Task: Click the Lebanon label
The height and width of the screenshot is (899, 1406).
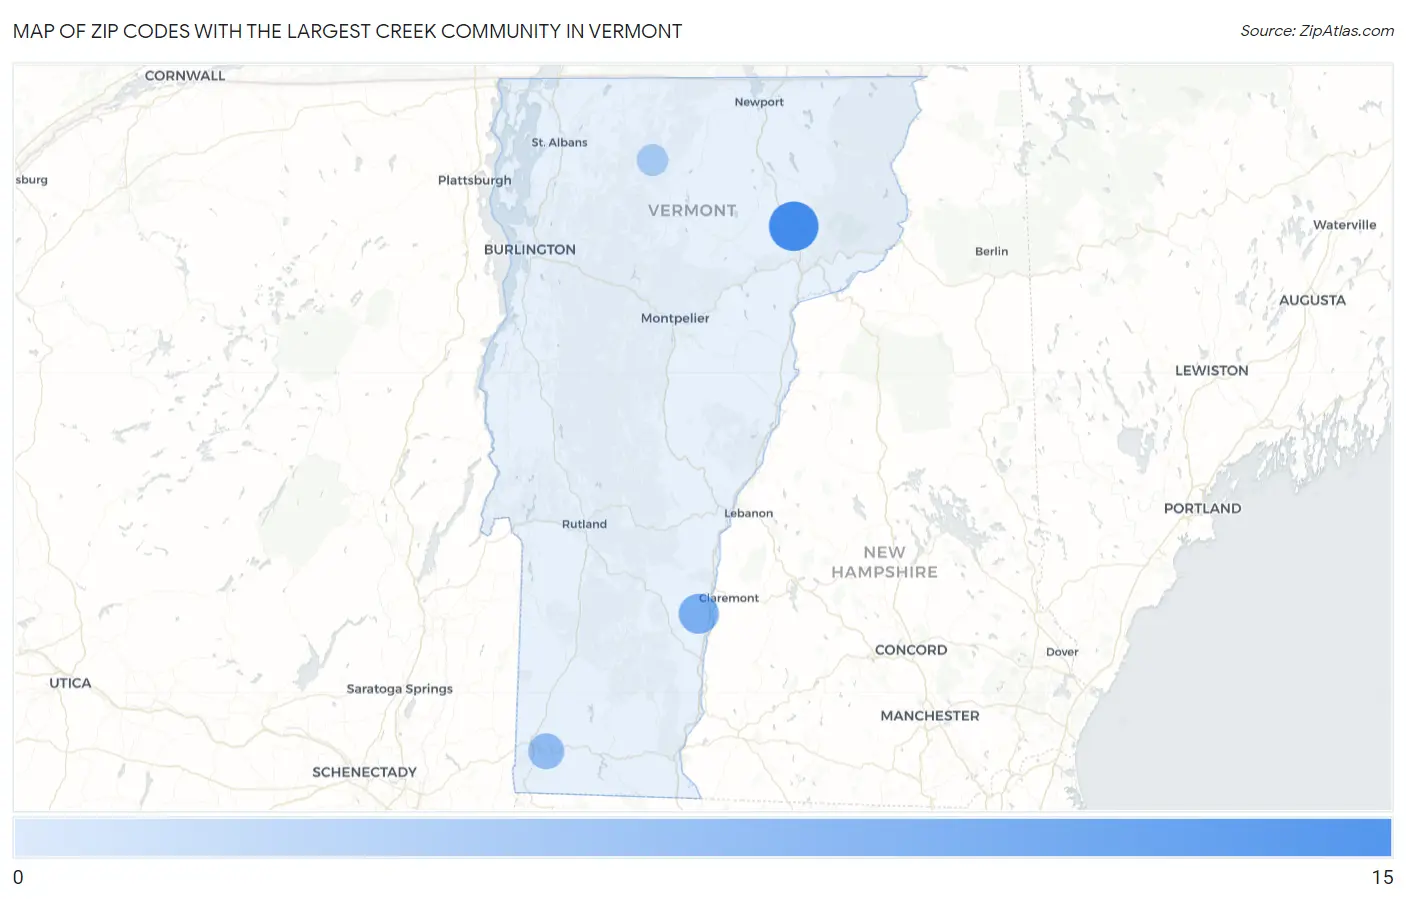Action: [x=748, y=514]
